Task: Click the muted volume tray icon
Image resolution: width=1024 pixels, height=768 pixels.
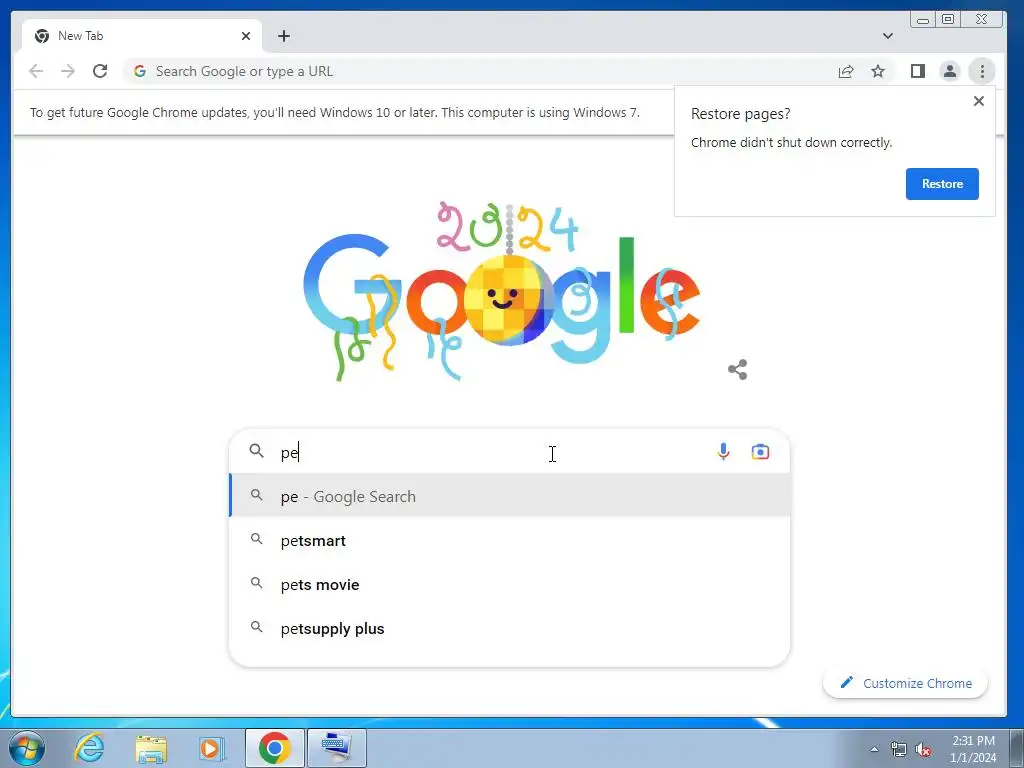Action: [923, 749]
